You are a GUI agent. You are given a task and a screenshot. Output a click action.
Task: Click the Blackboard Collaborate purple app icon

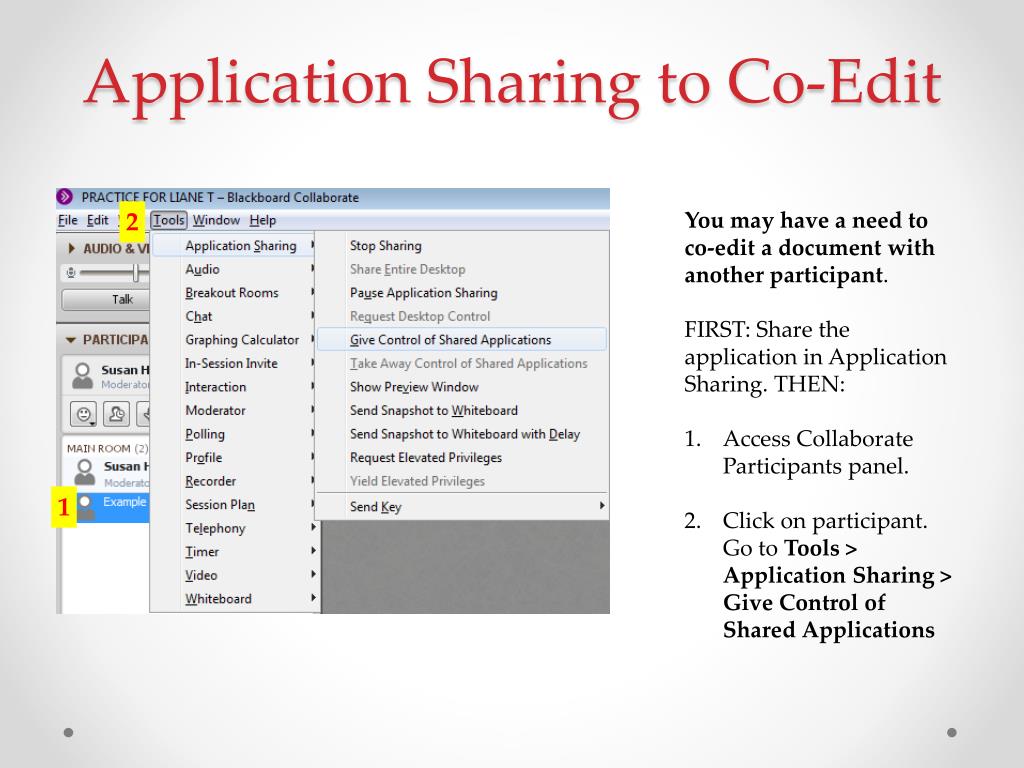65,197
